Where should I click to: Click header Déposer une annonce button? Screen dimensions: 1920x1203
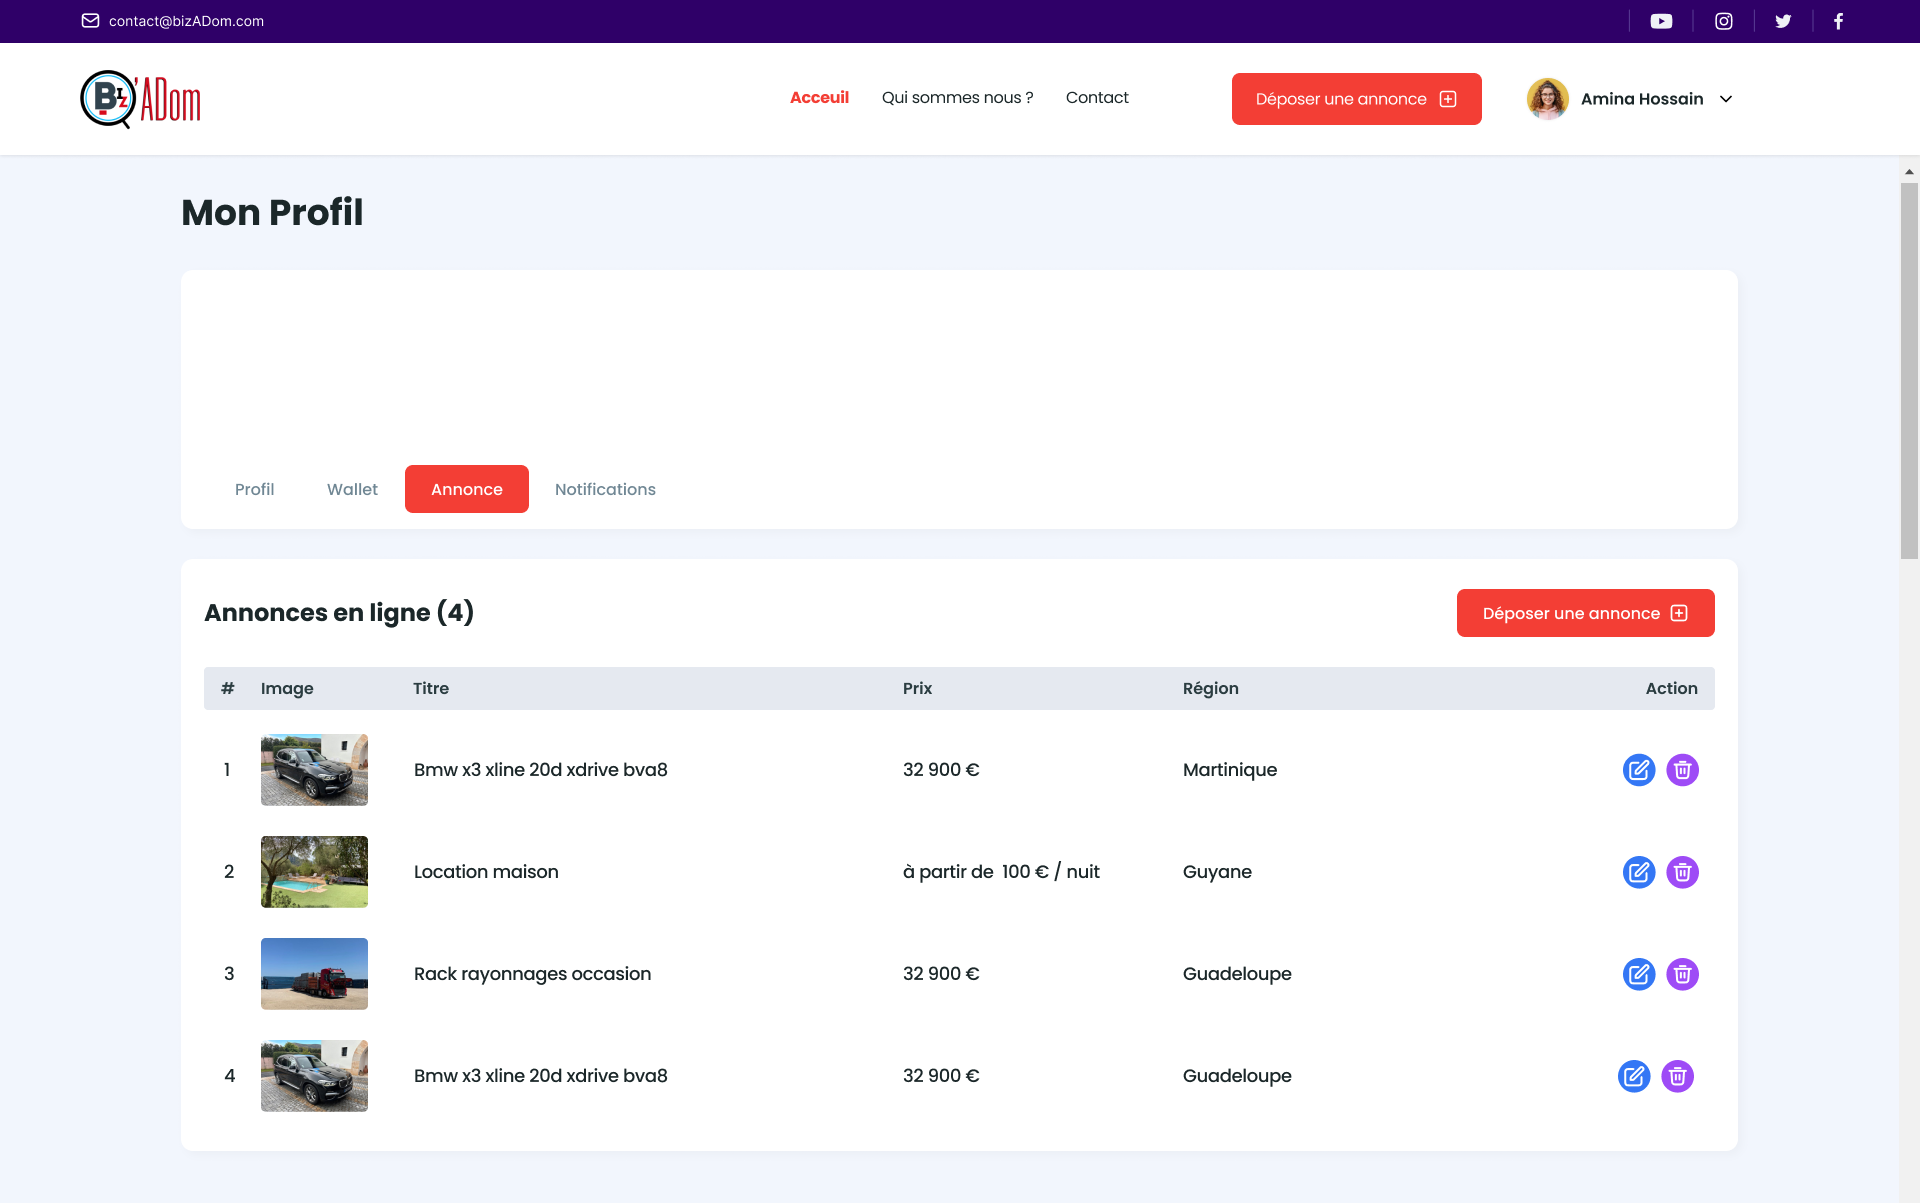click(x=1356, y=99)
